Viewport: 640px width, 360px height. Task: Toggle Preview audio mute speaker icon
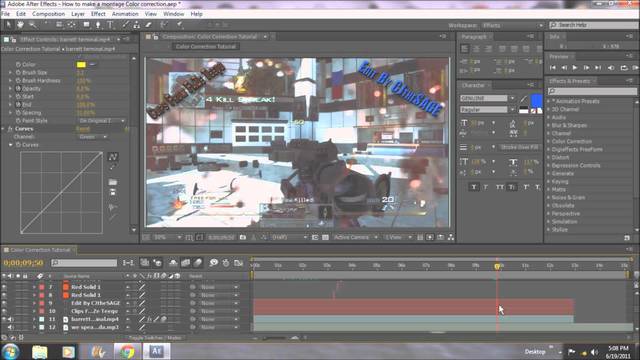(x=611, y=68)
